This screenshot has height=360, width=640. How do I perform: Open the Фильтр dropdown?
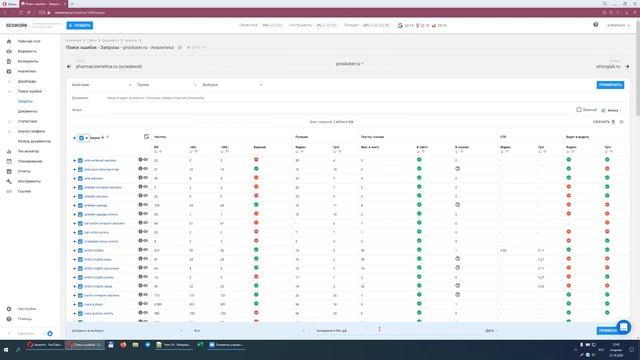point(612,110)
